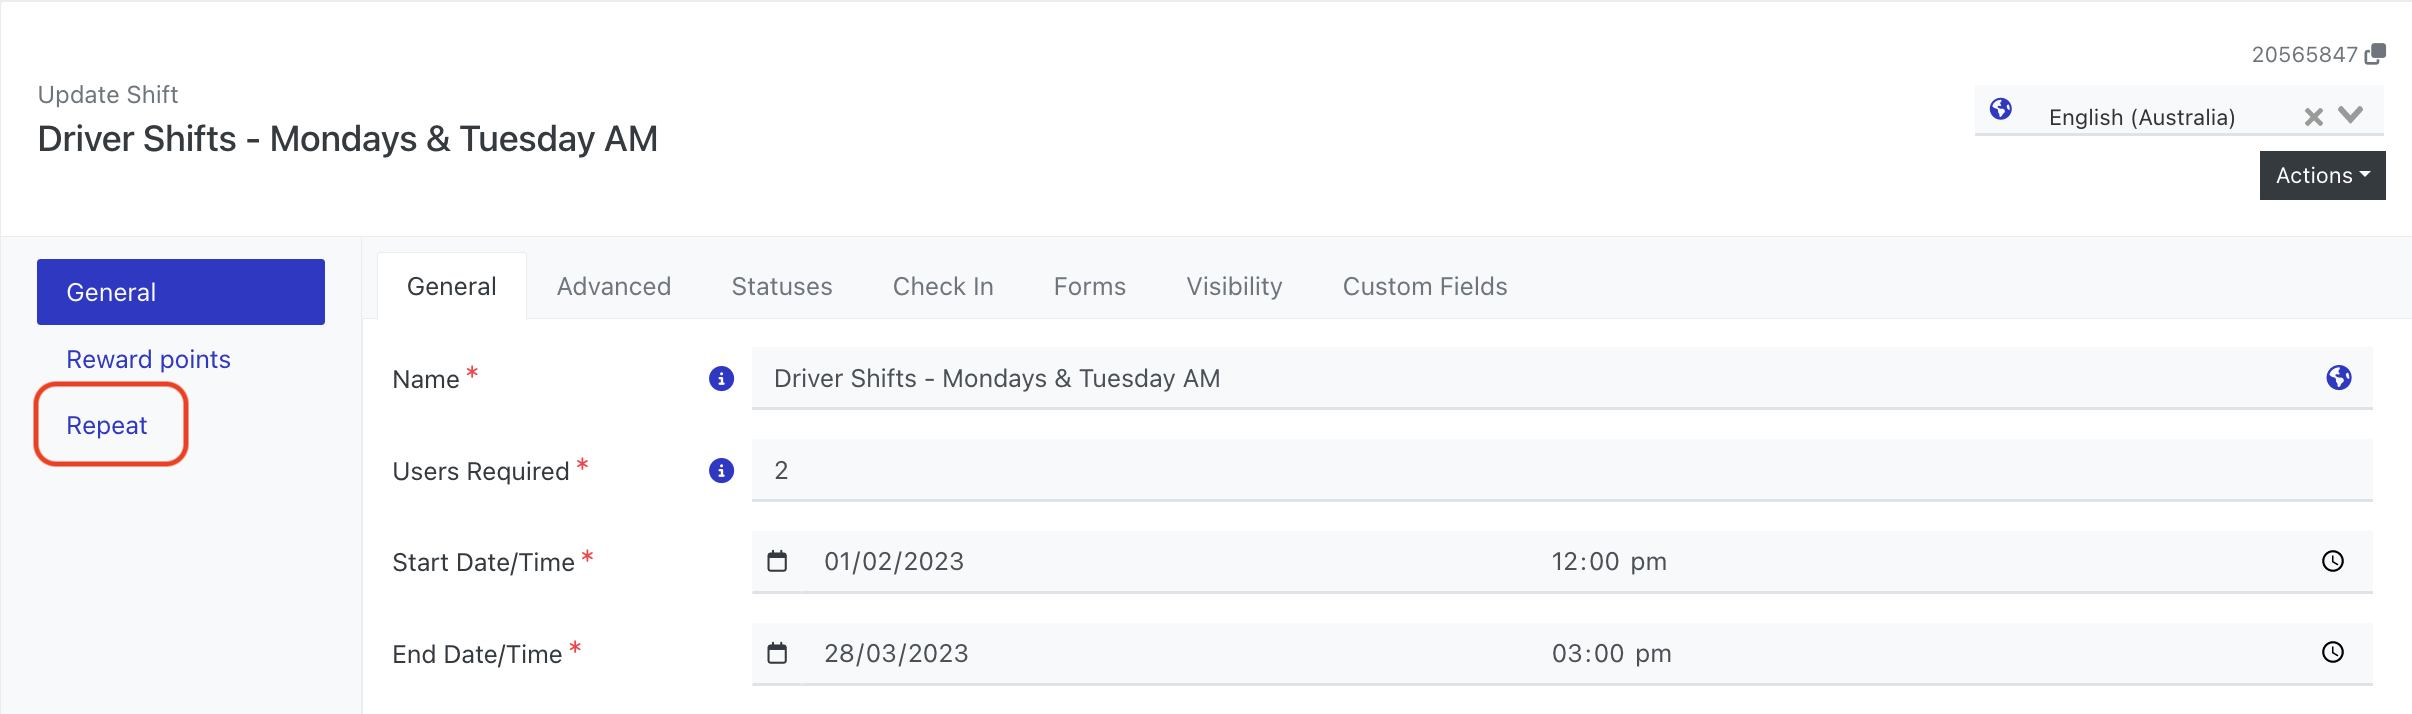The image size is (2412, 714).
Task: Switch to the Advanced tab
Action: [x=614, y=287]
